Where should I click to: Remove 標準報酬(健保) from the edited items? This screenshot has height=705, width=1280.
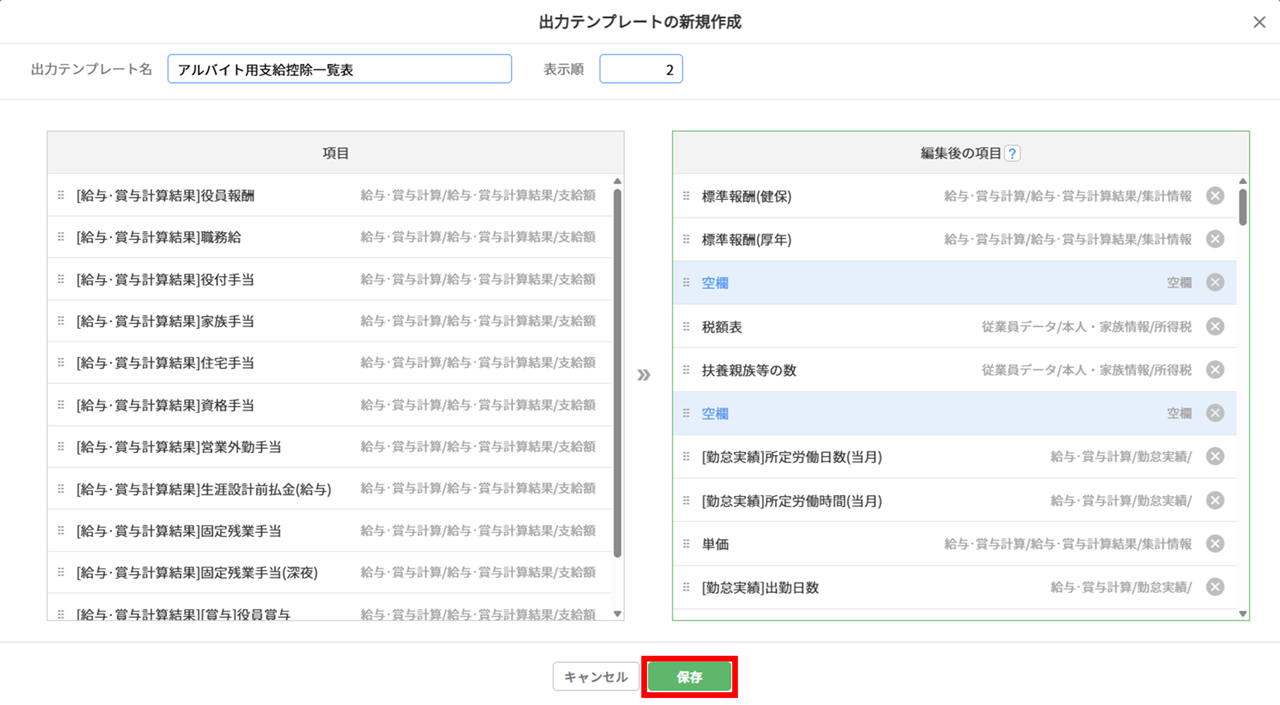pyautogui.click(x=1215, y=196)
